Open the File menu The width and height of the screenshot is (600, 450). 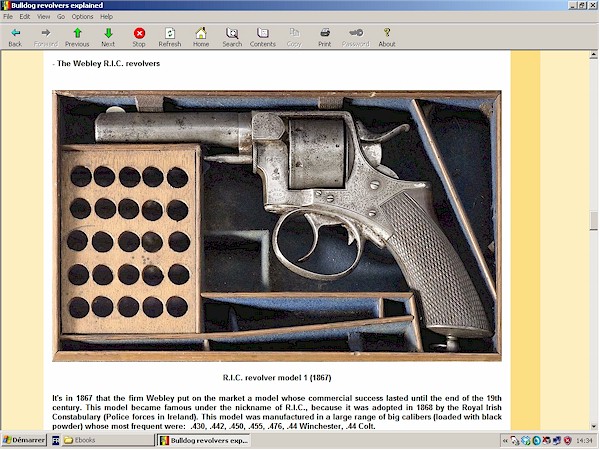click(8, 17)
